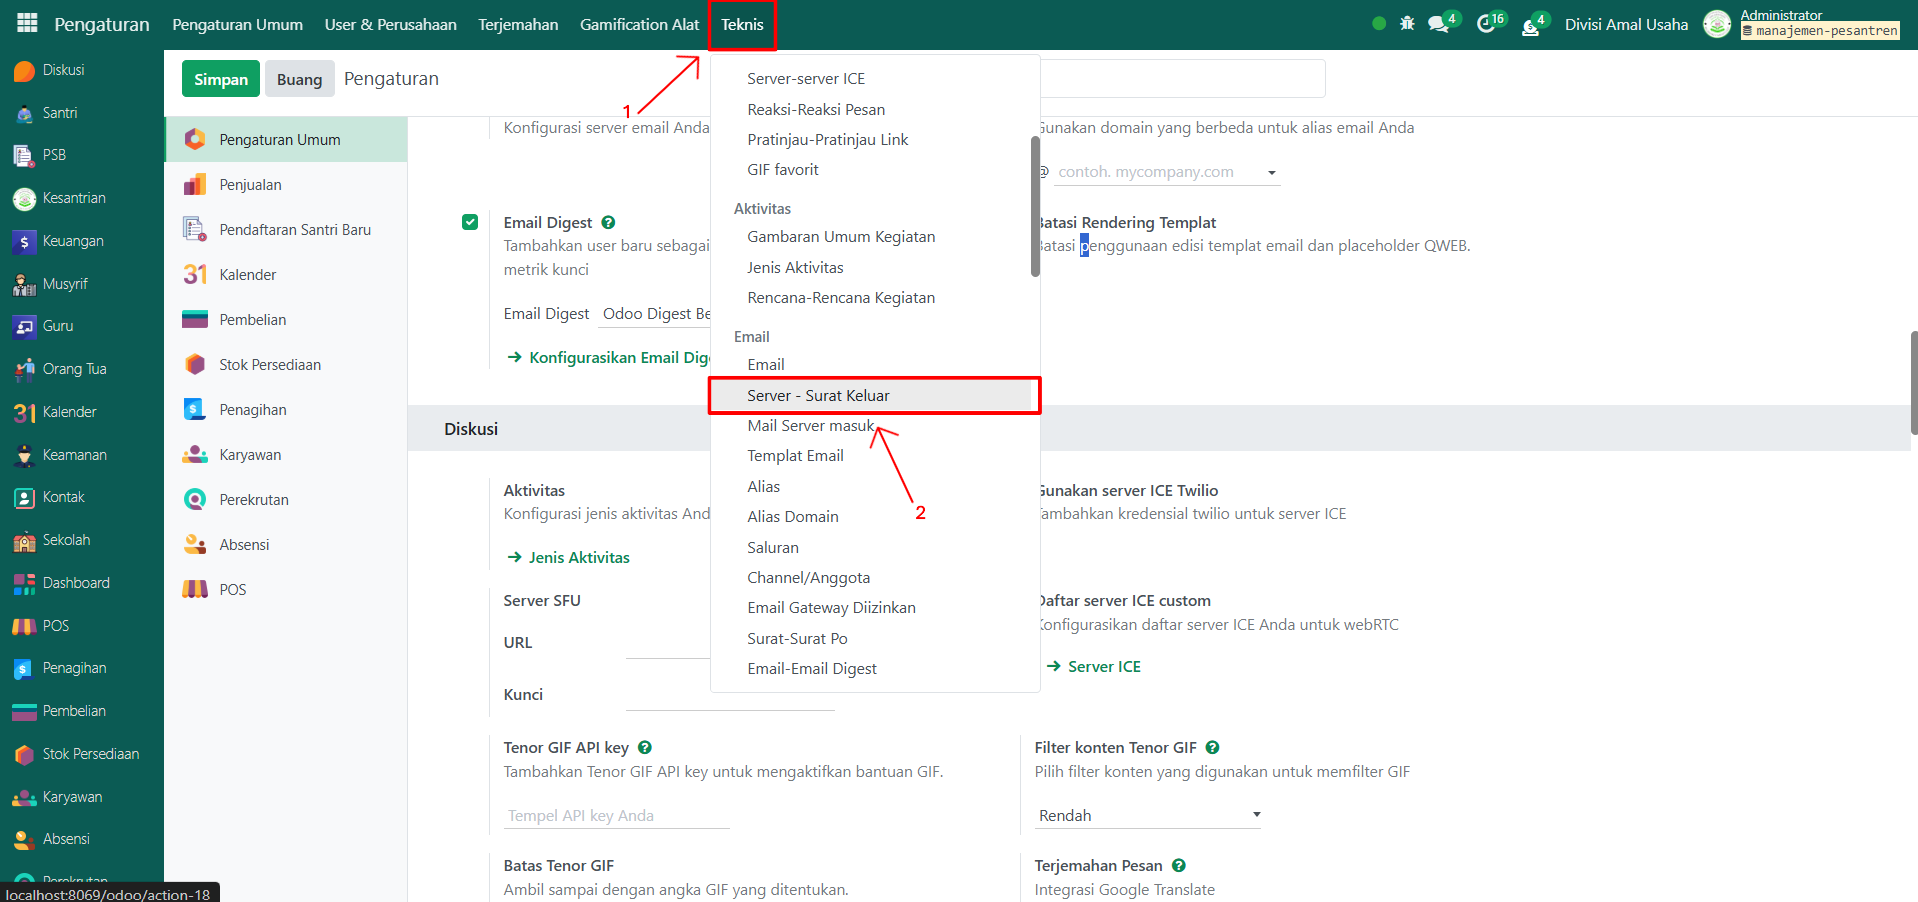This screenshot has height=902, width=1918.
Task: Select Server - Surat Keluar menu entry
Action: [x=818, y=396]
